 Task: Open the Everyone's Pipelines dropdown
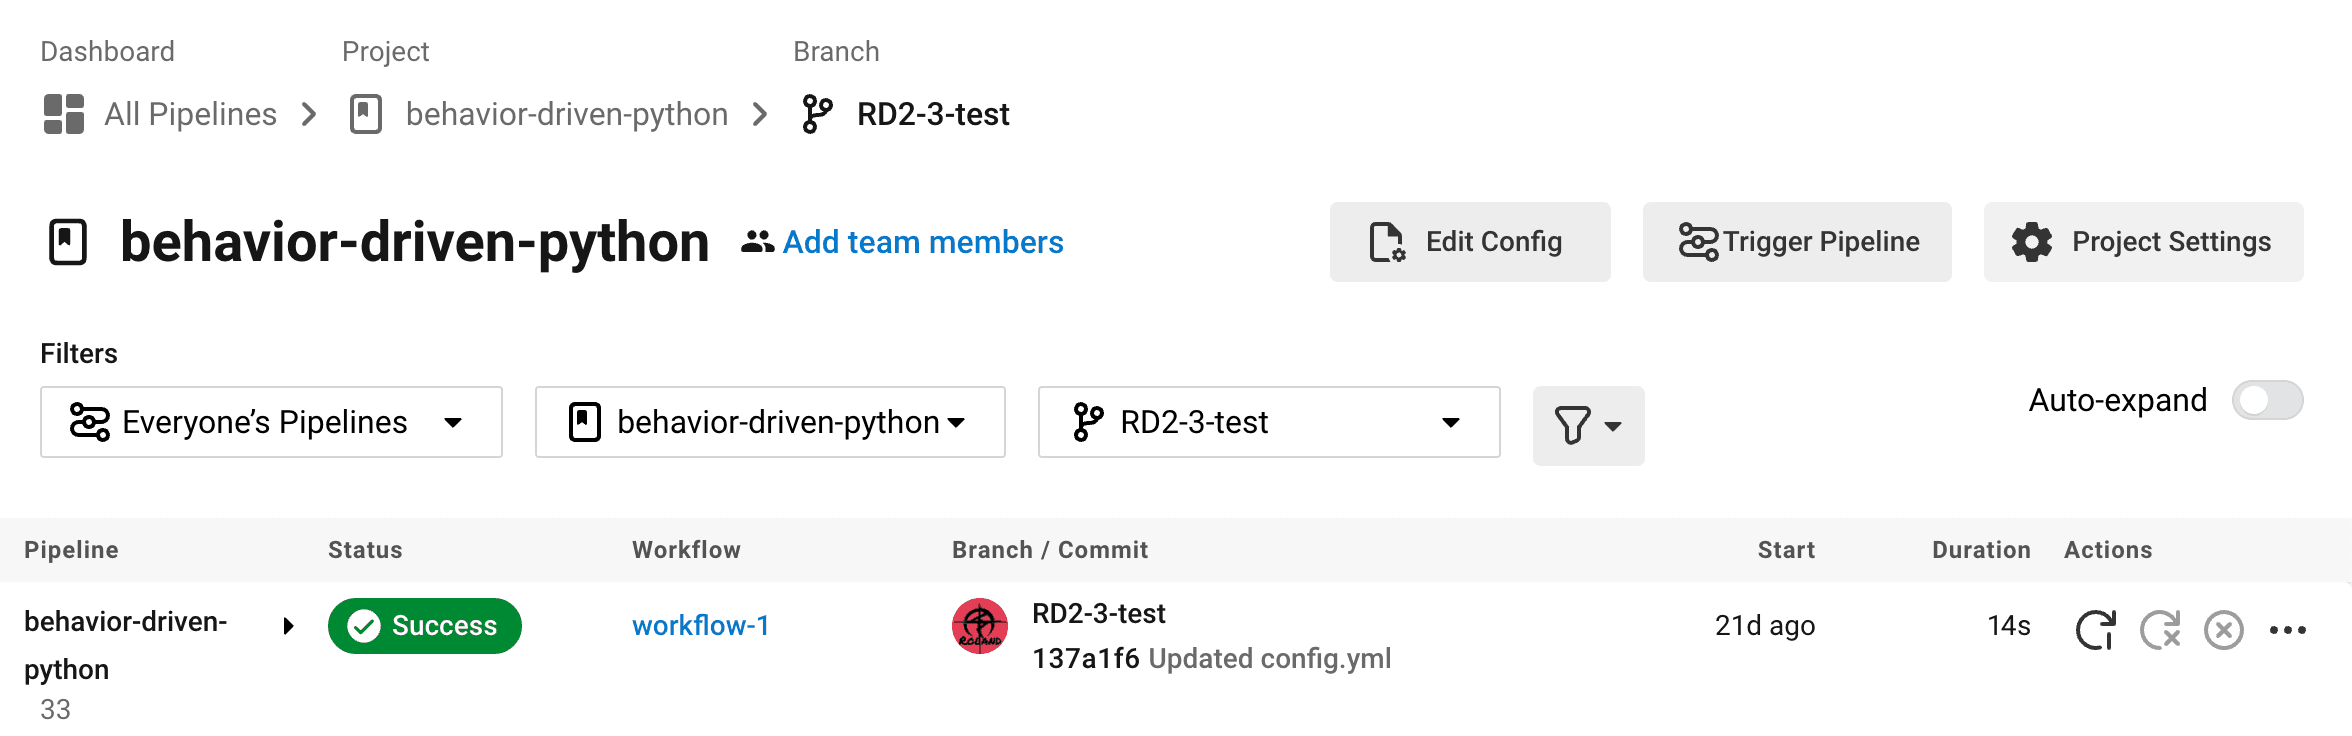(x=271, y=422)
